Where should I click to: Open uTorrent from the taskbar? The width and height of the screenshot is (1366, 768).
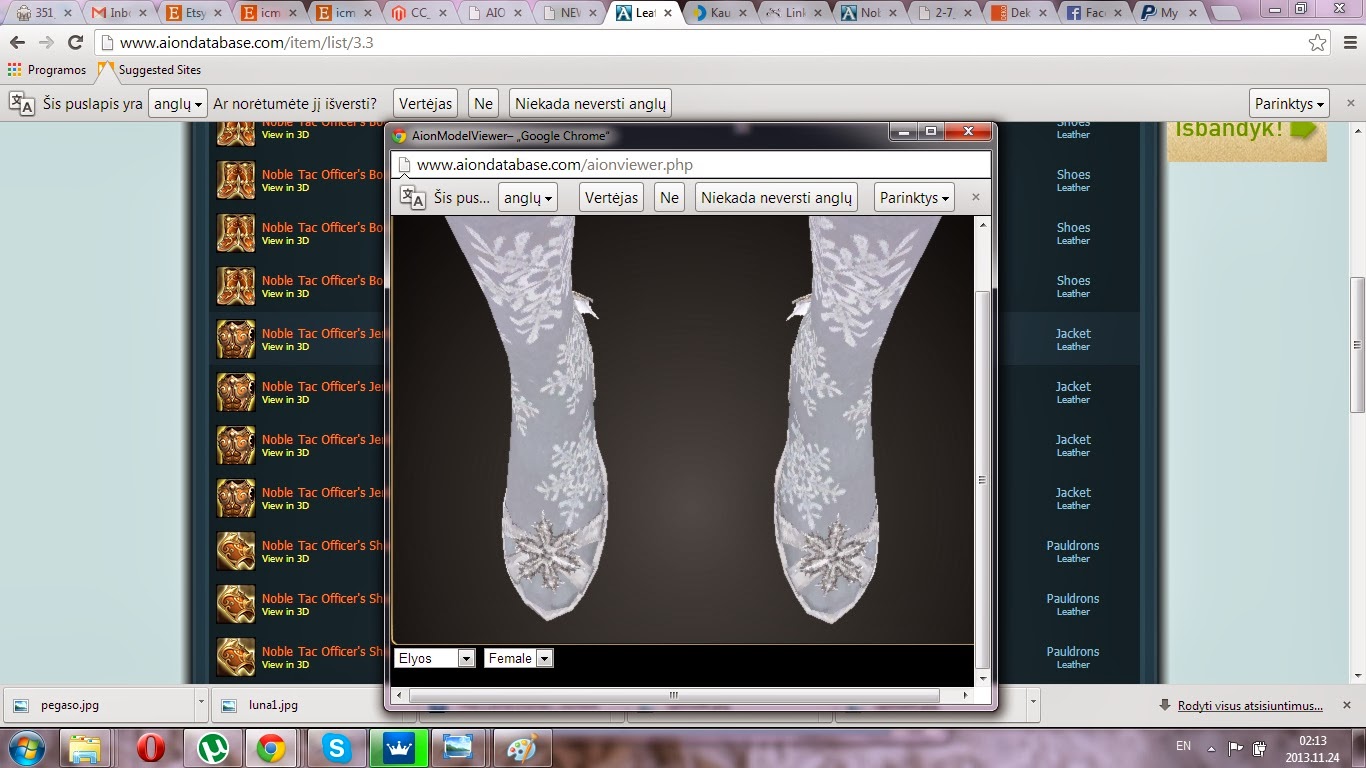212,748
